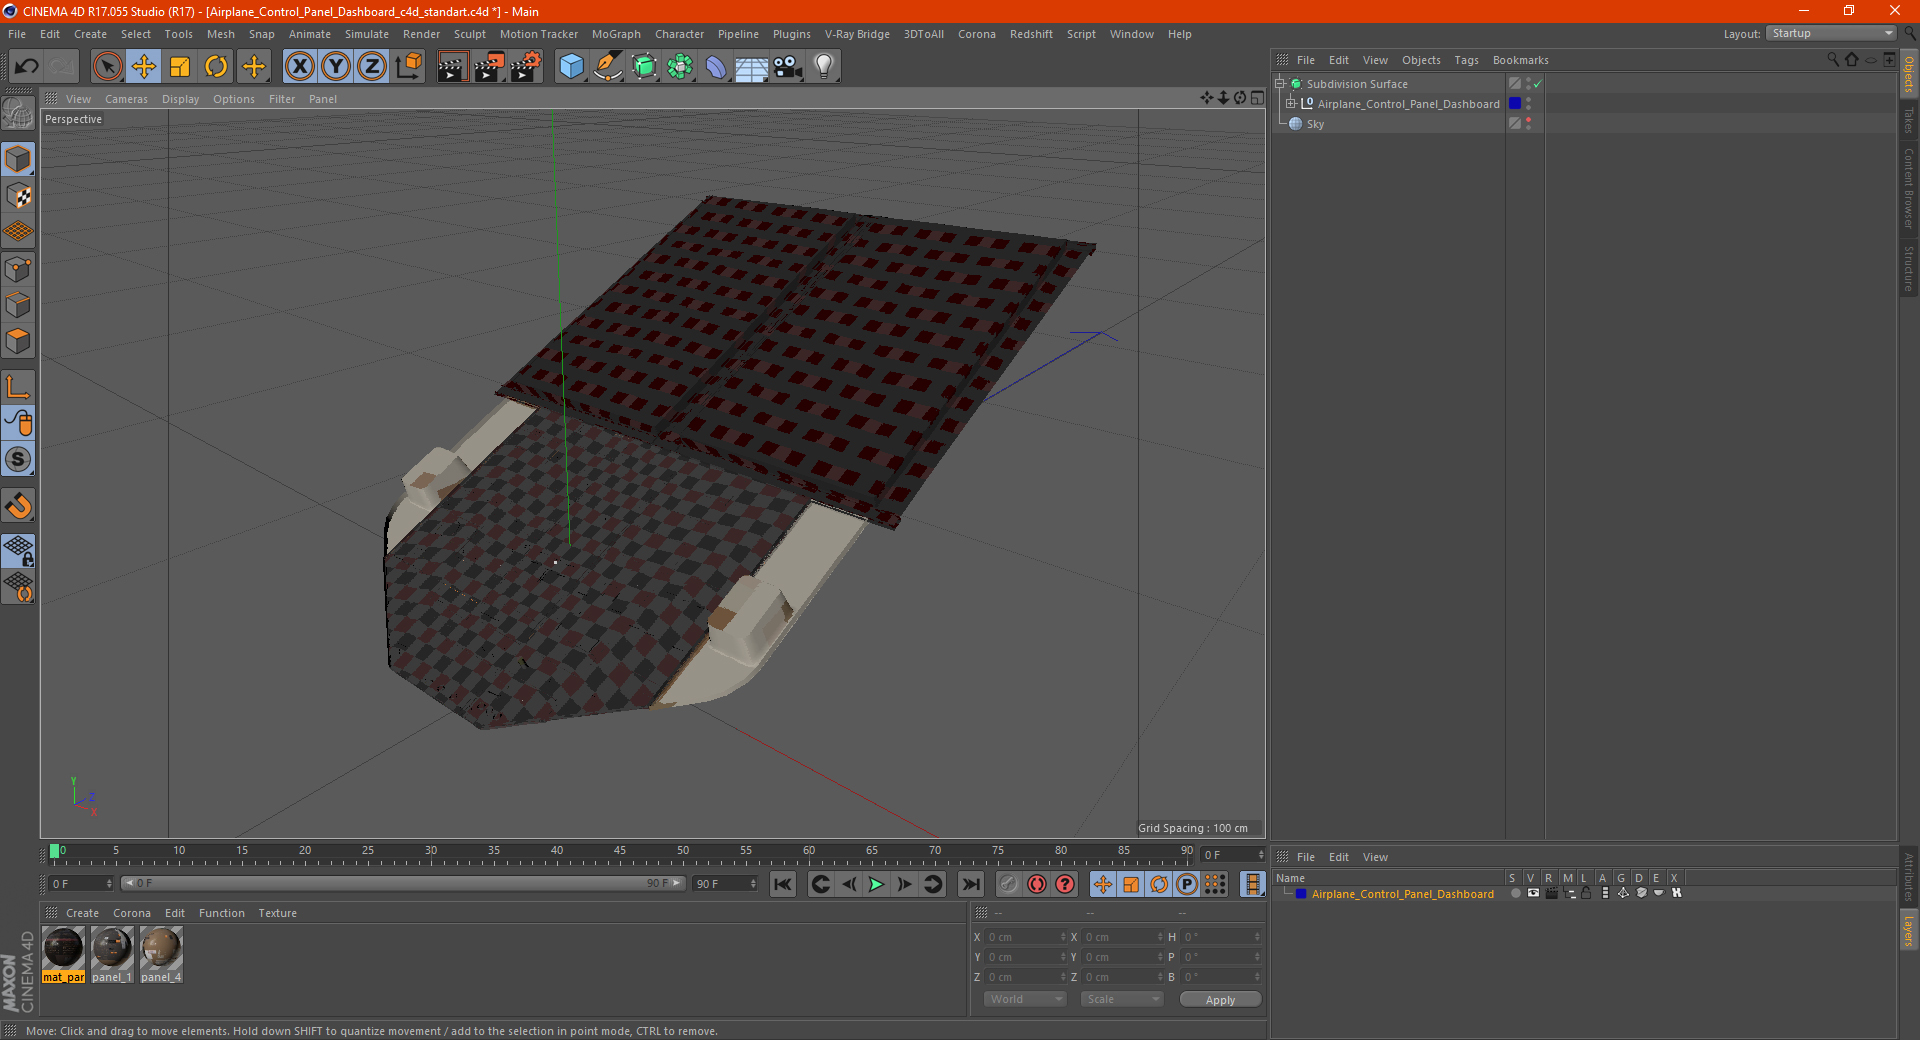Screen dimensions: 1920x1040
Task: Go to end of animation
Action: click(970, 884)
